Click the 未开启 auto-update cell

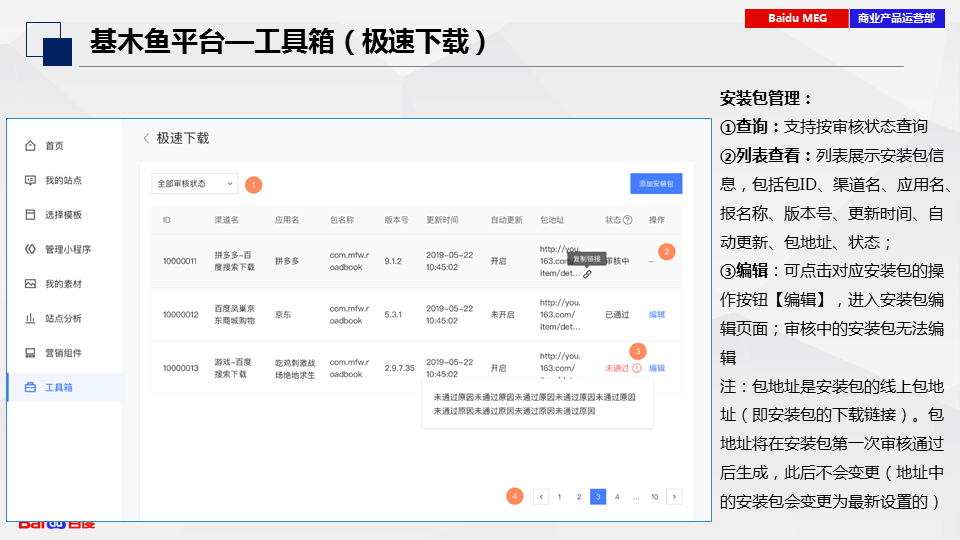click(502, 315)
